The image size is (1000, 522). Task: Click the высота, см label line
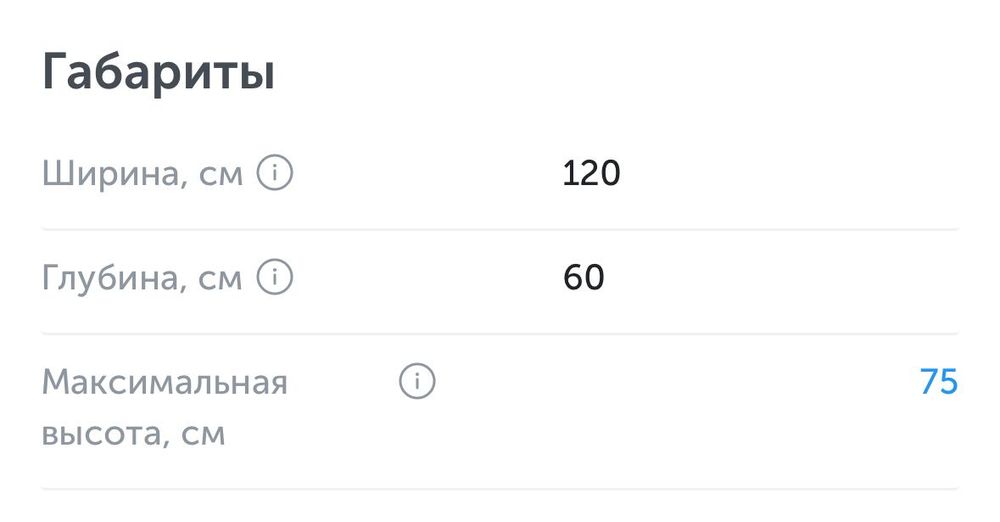pyautogui.click(x=133, y=435)
